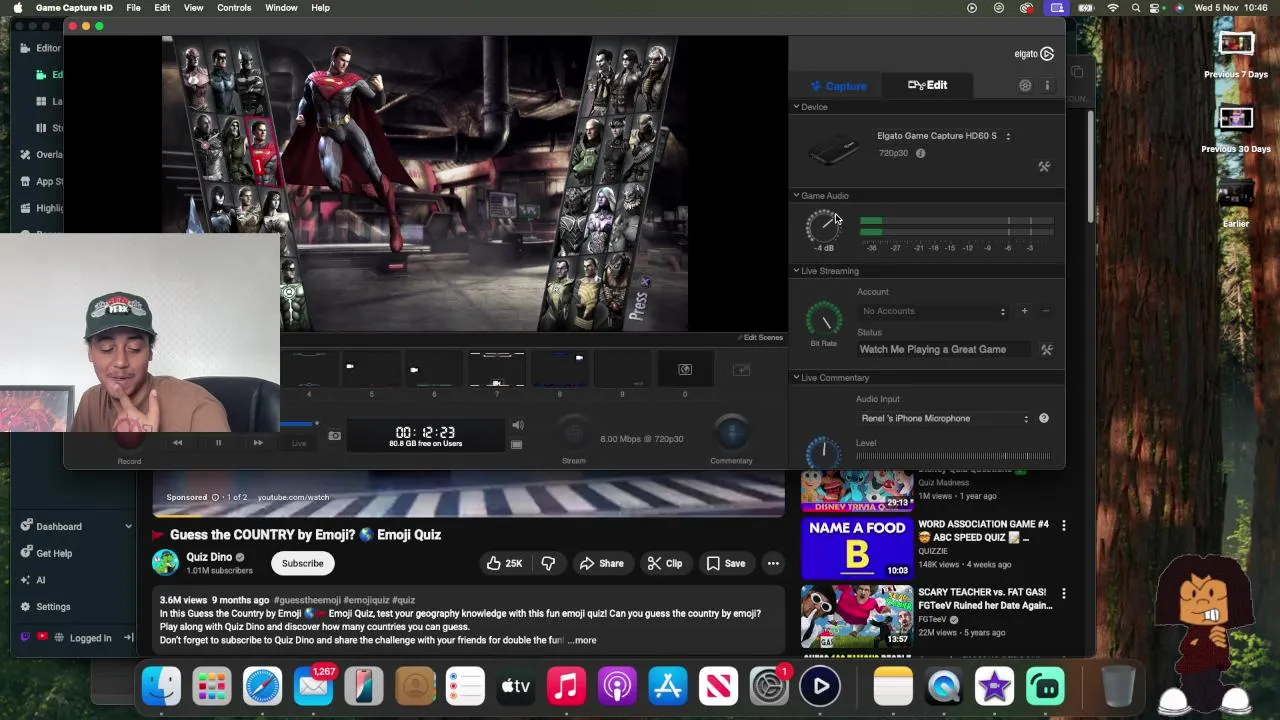1280x720 pixels.
Task: Launch Safari from the Dock
Action: 262,686
